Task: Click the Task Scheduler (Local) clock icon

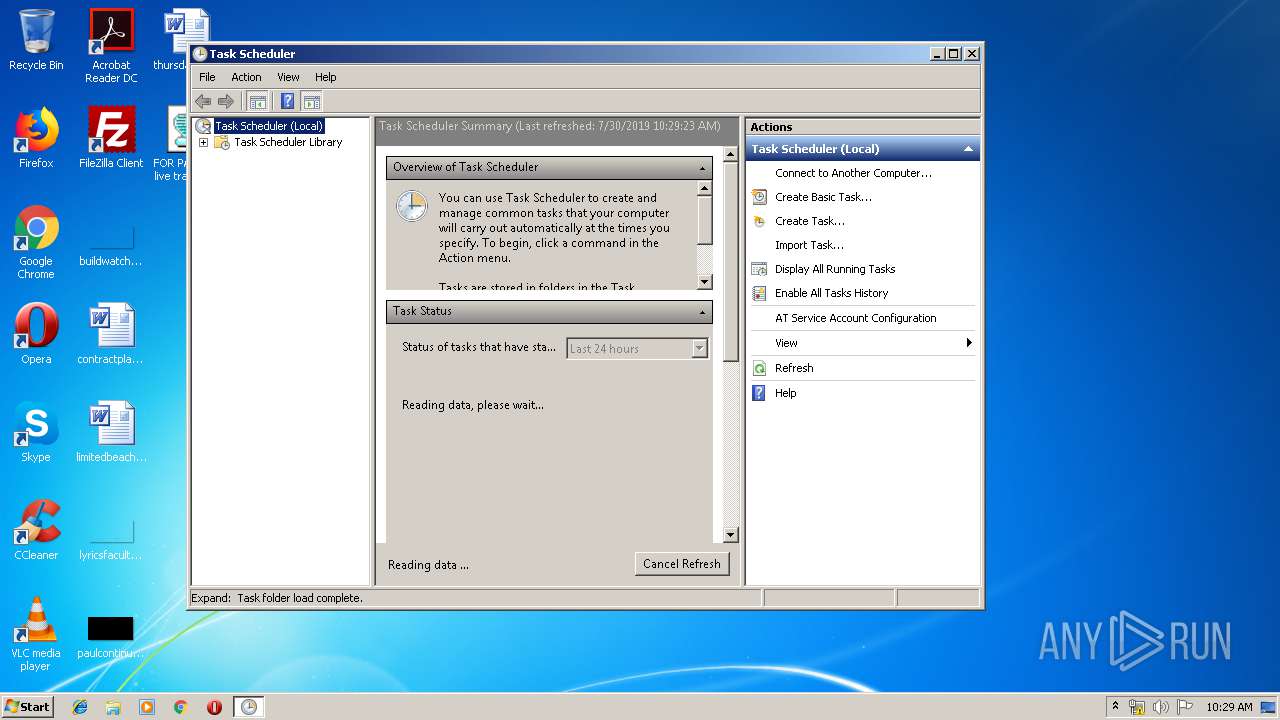Action: pyautogui.click(x=204, y=126)
